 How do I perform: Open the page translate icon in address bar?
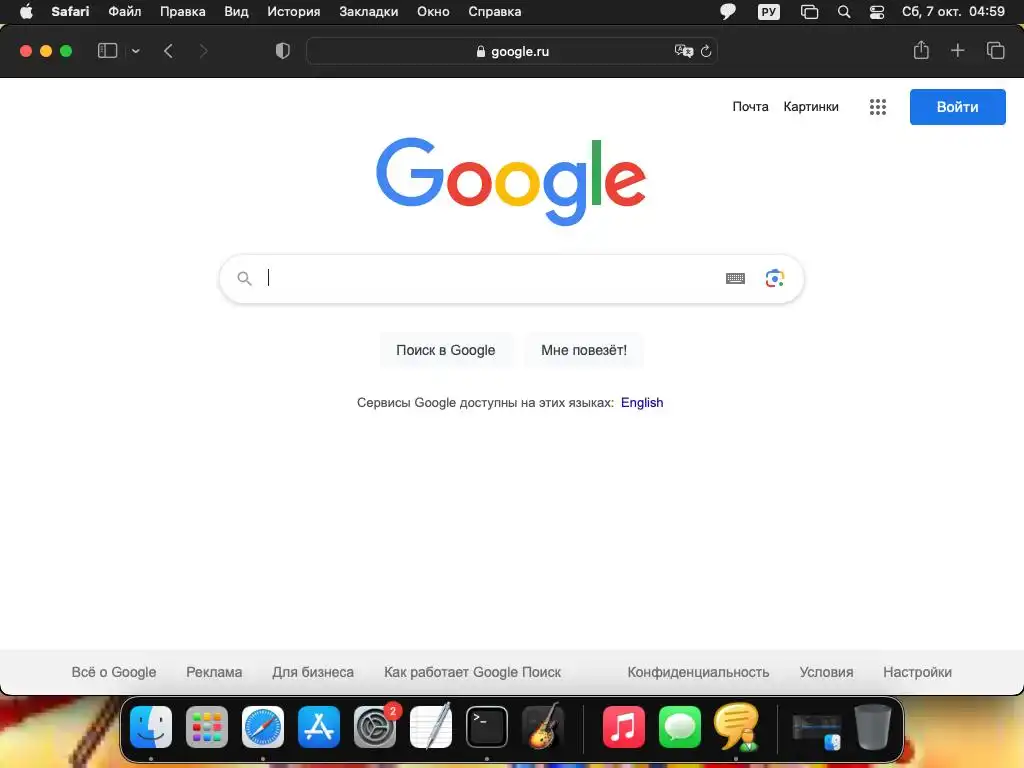point(684,51)
